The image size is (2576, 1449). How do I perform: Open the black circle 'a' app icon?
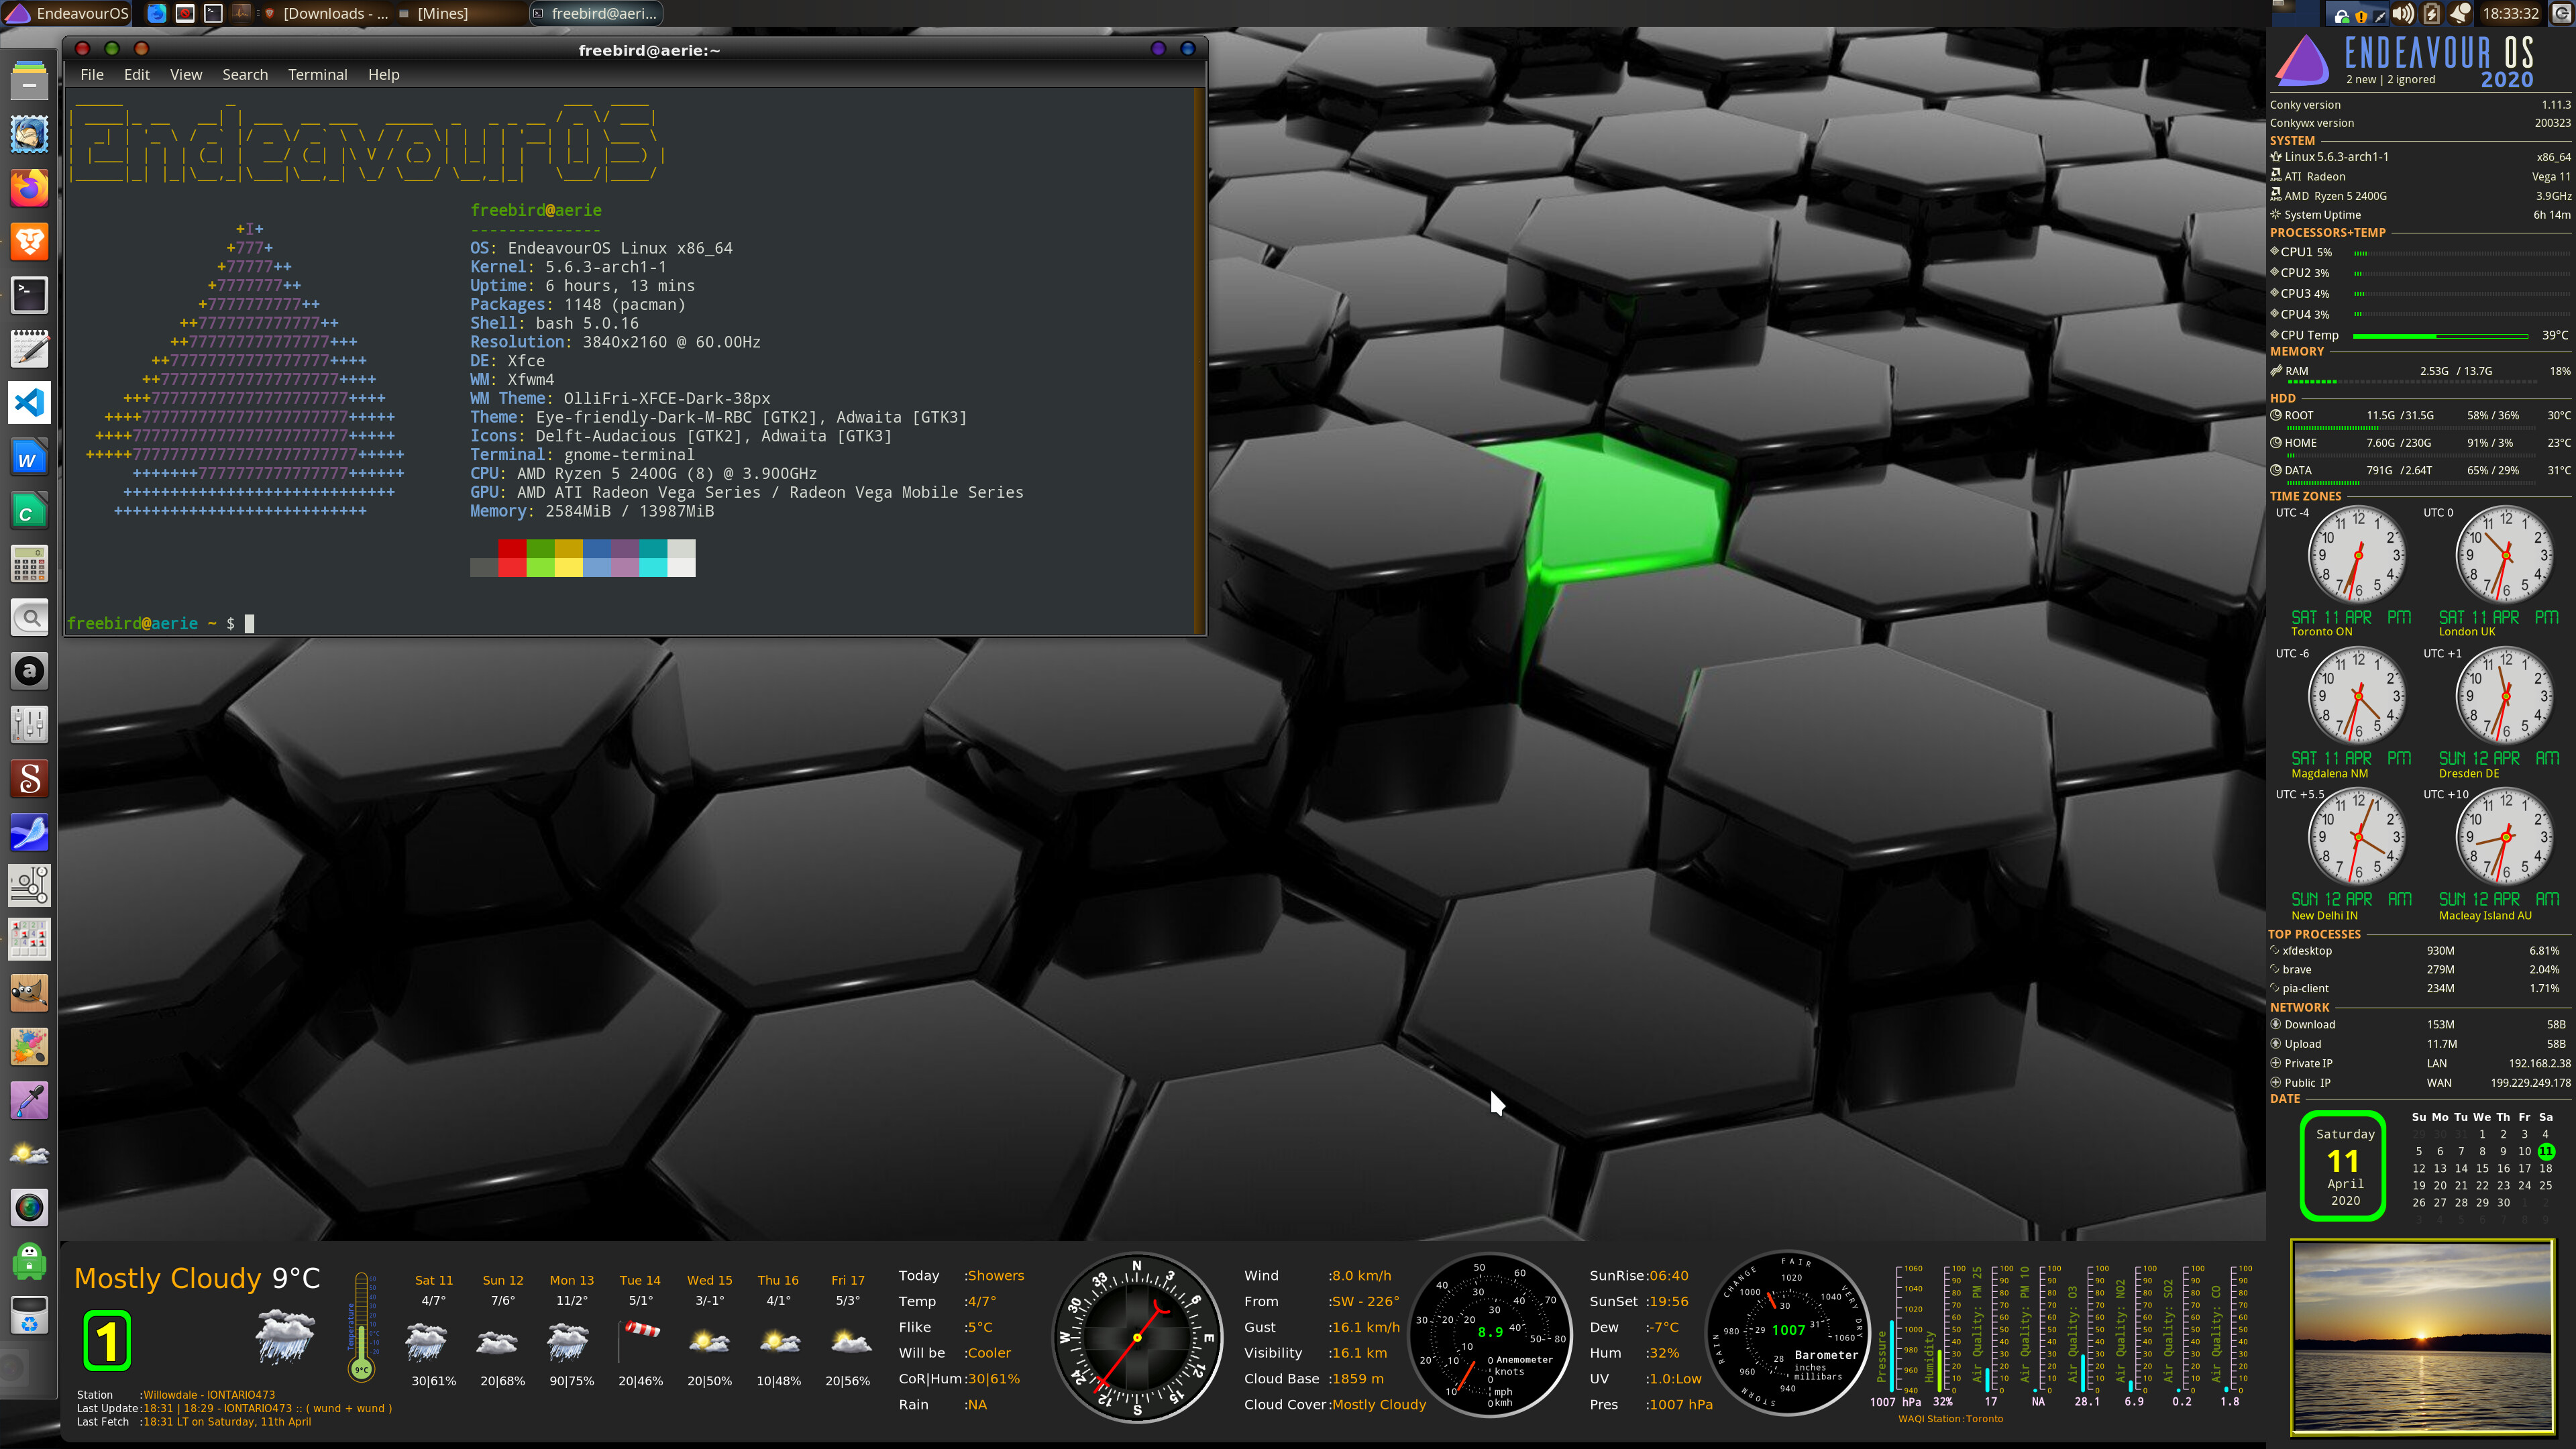coord(29,671)
